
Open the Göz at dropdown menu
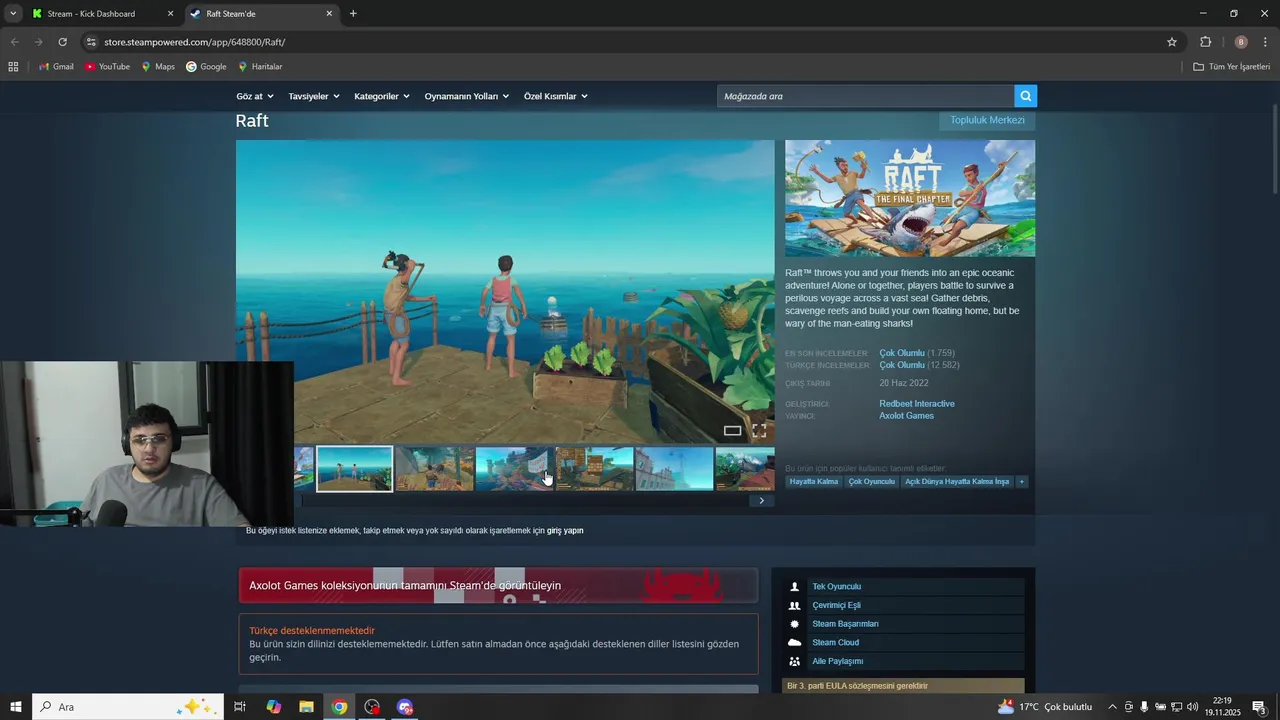pos(254,96)
